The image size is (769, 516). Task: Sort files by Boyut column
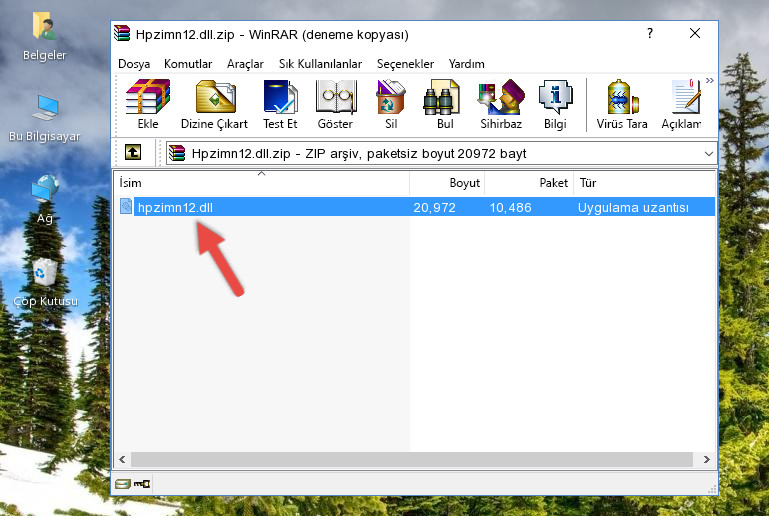[x=447, y=182]
